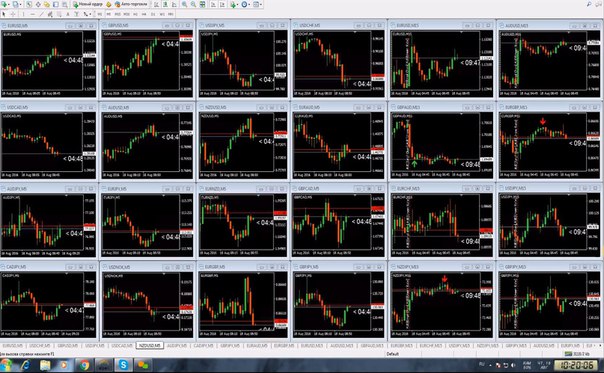Image resolution: width=604 pixels, height=373 pixels.
Task: Toggle chart shift from right edge
Action: pos(222,5)
